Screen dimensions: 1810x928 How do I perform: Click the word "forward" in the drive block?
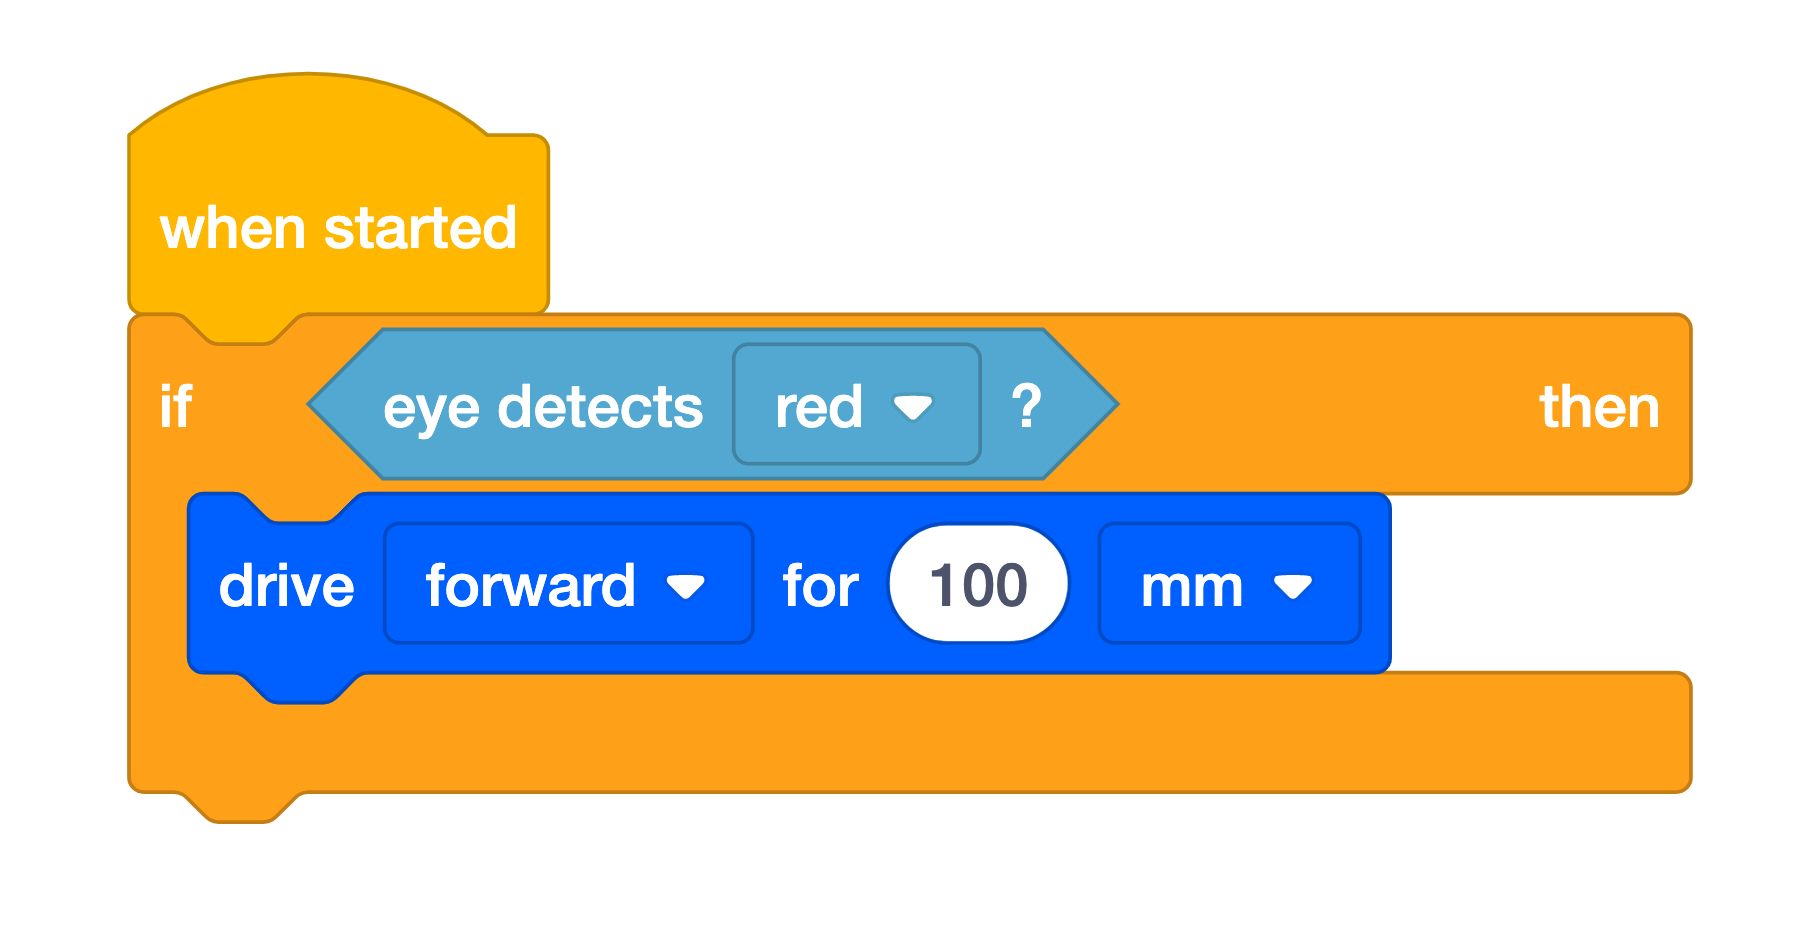pyautogui.click(x=530, y=585)
